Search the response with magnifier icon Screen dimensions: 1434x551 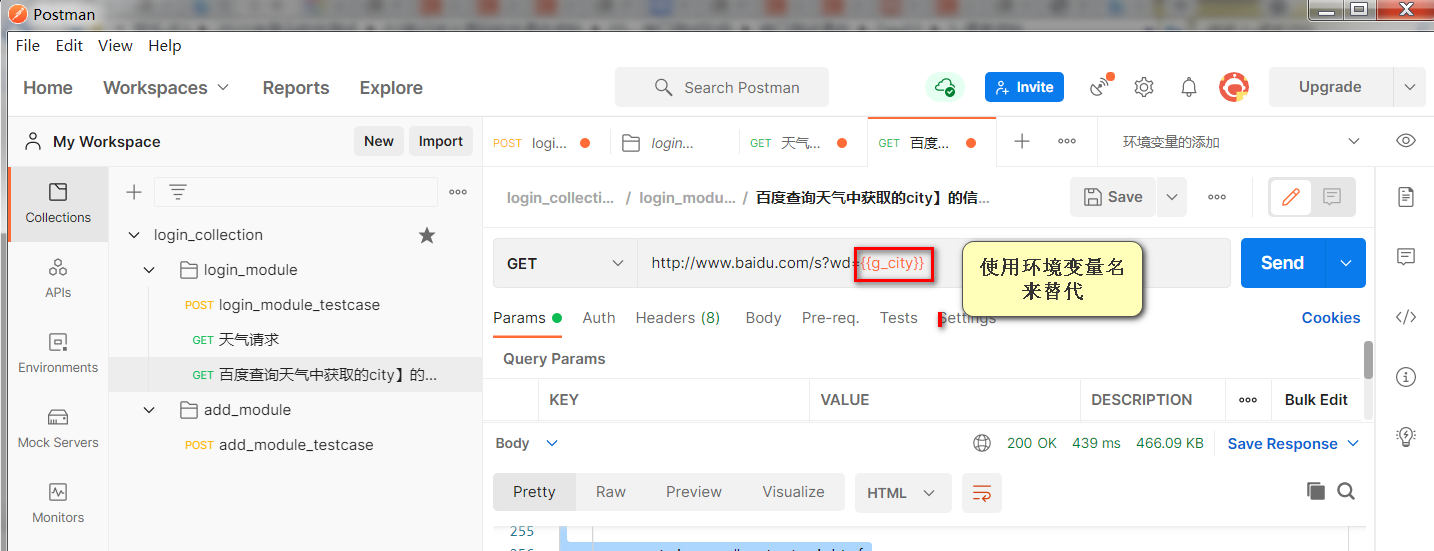coord(1346,491)
